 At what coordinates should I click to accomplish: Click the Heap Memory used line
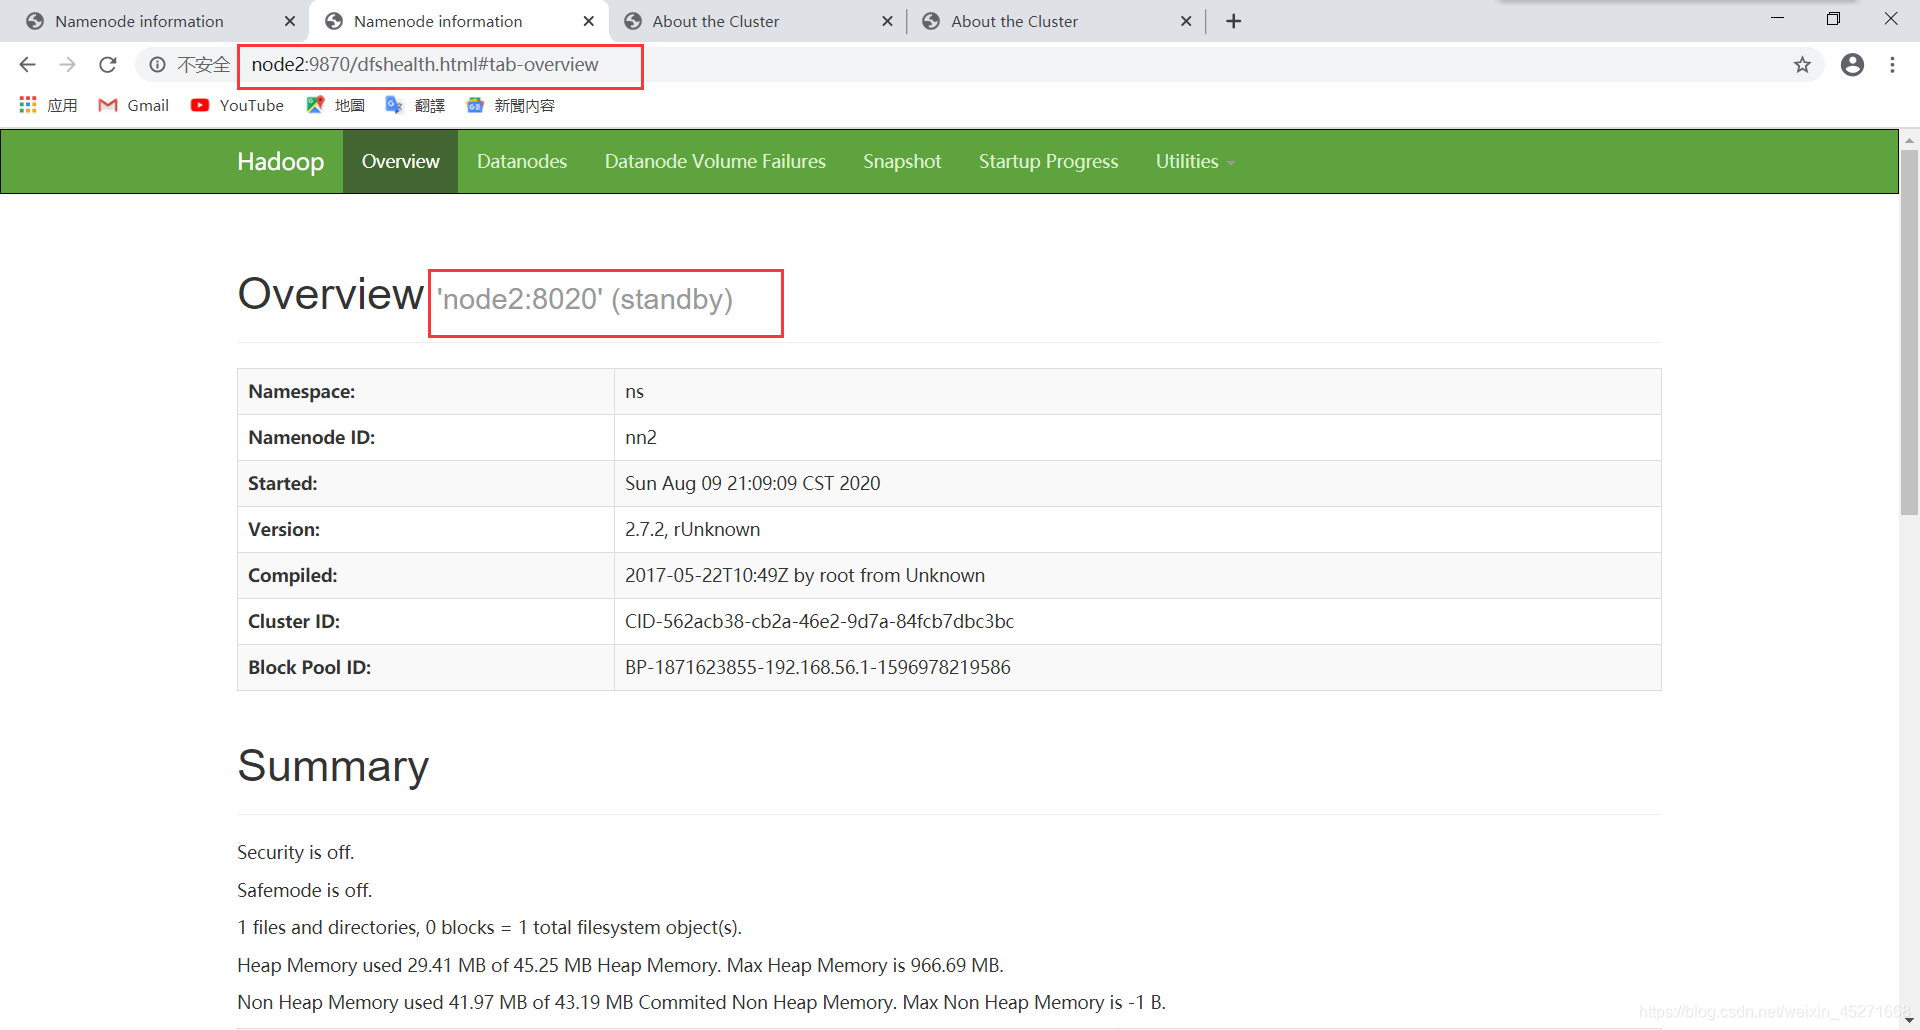[x=620, y=965]
